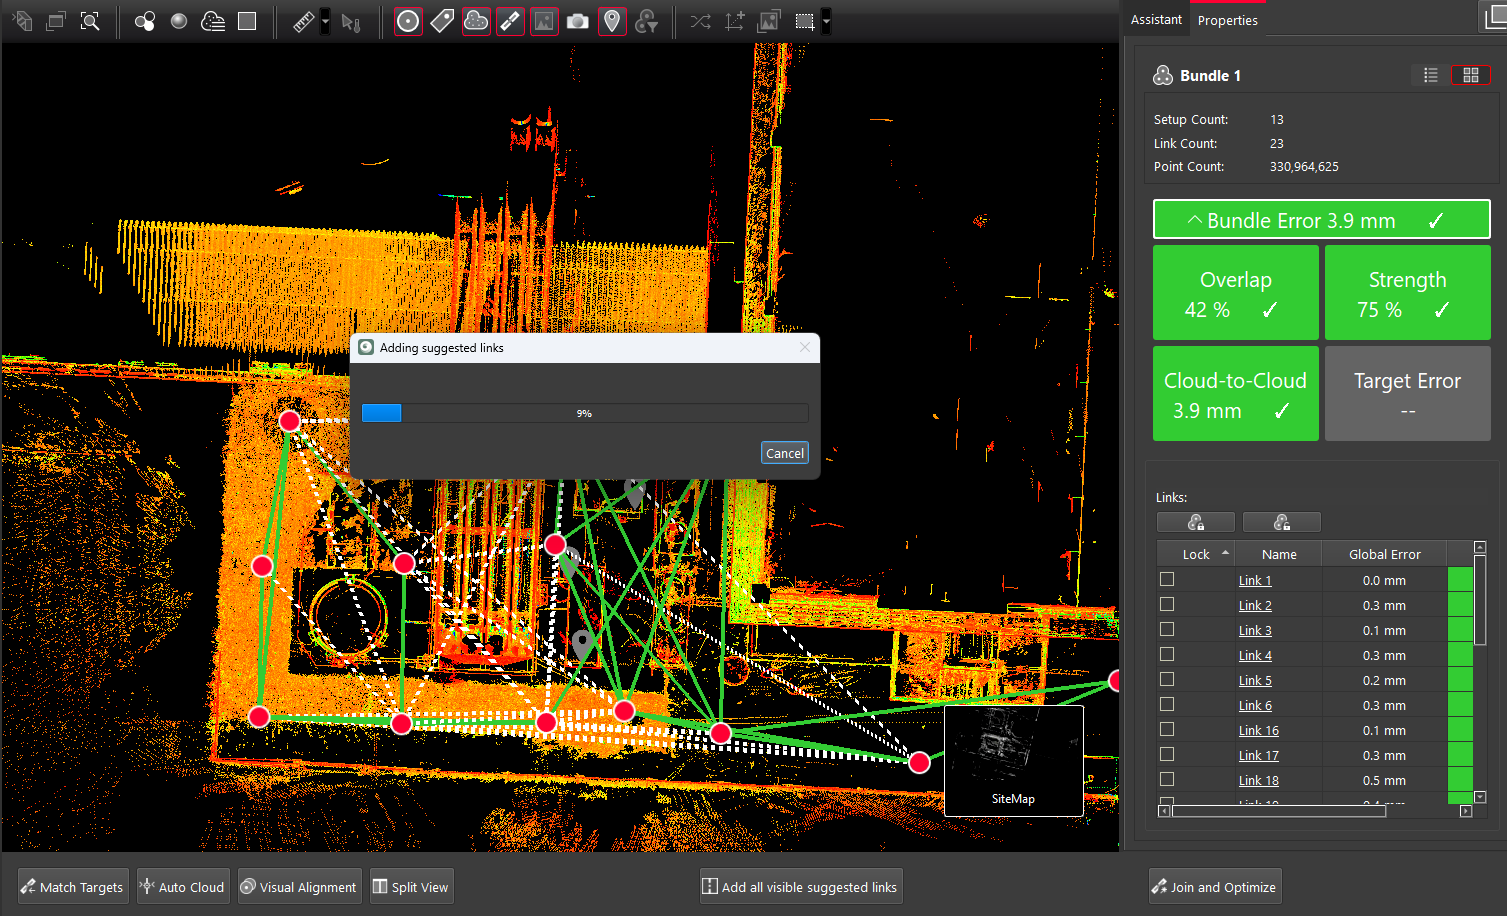This screenshot has width=1507, height=916.
Task: Check the Lock checkbox for Link 17
Action: point(1167,755)
